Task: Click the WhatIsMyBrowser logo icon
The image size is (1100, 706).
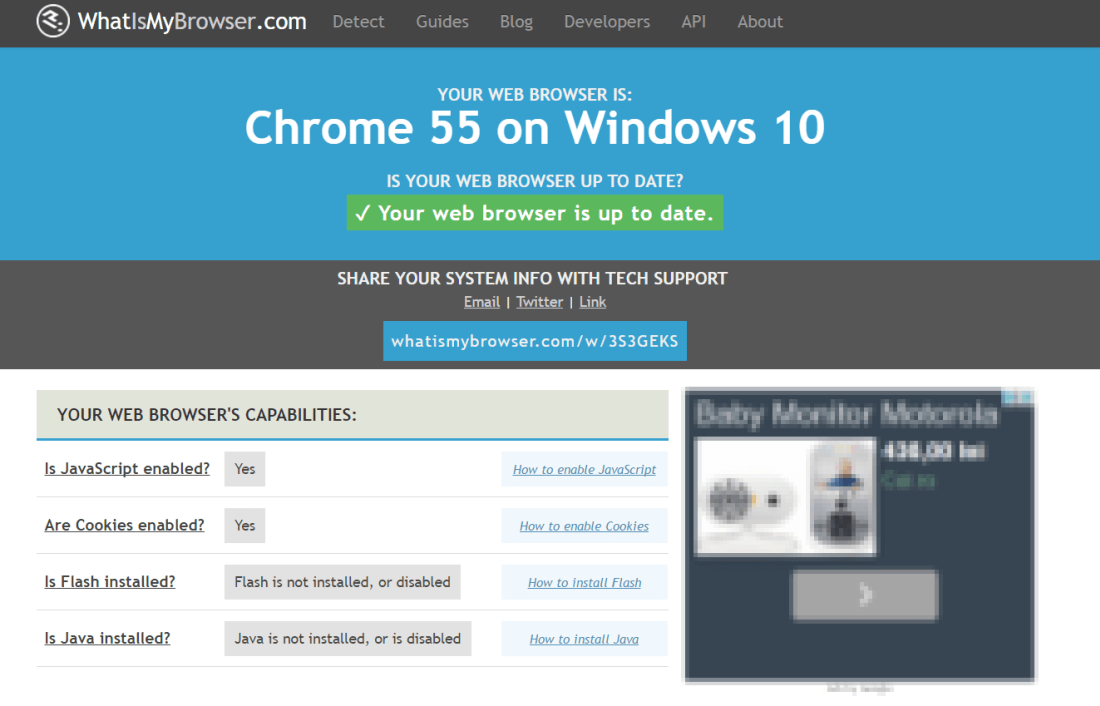Action: coord(53,21)
